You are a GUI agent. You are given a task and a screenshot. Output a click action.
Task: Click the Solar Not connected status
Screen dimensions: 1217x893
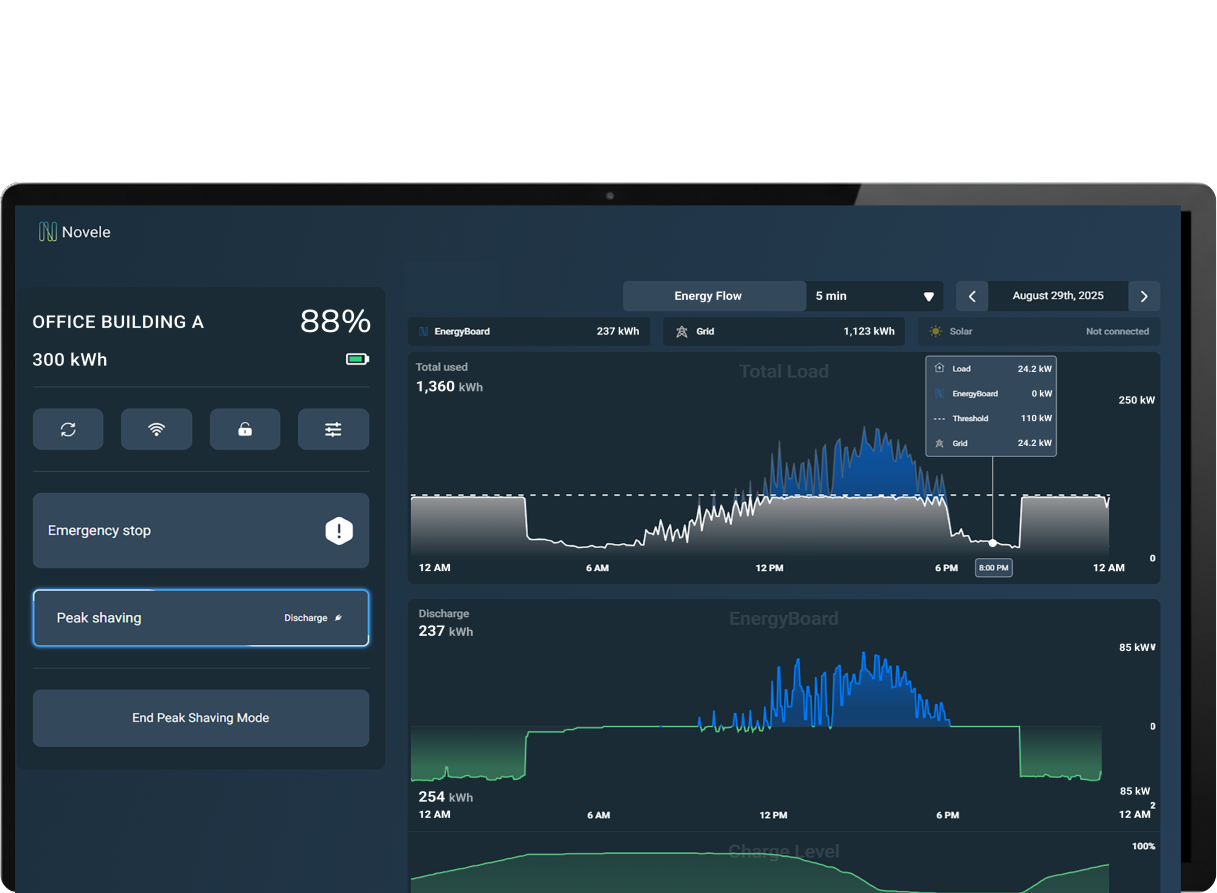[1117, 332]
